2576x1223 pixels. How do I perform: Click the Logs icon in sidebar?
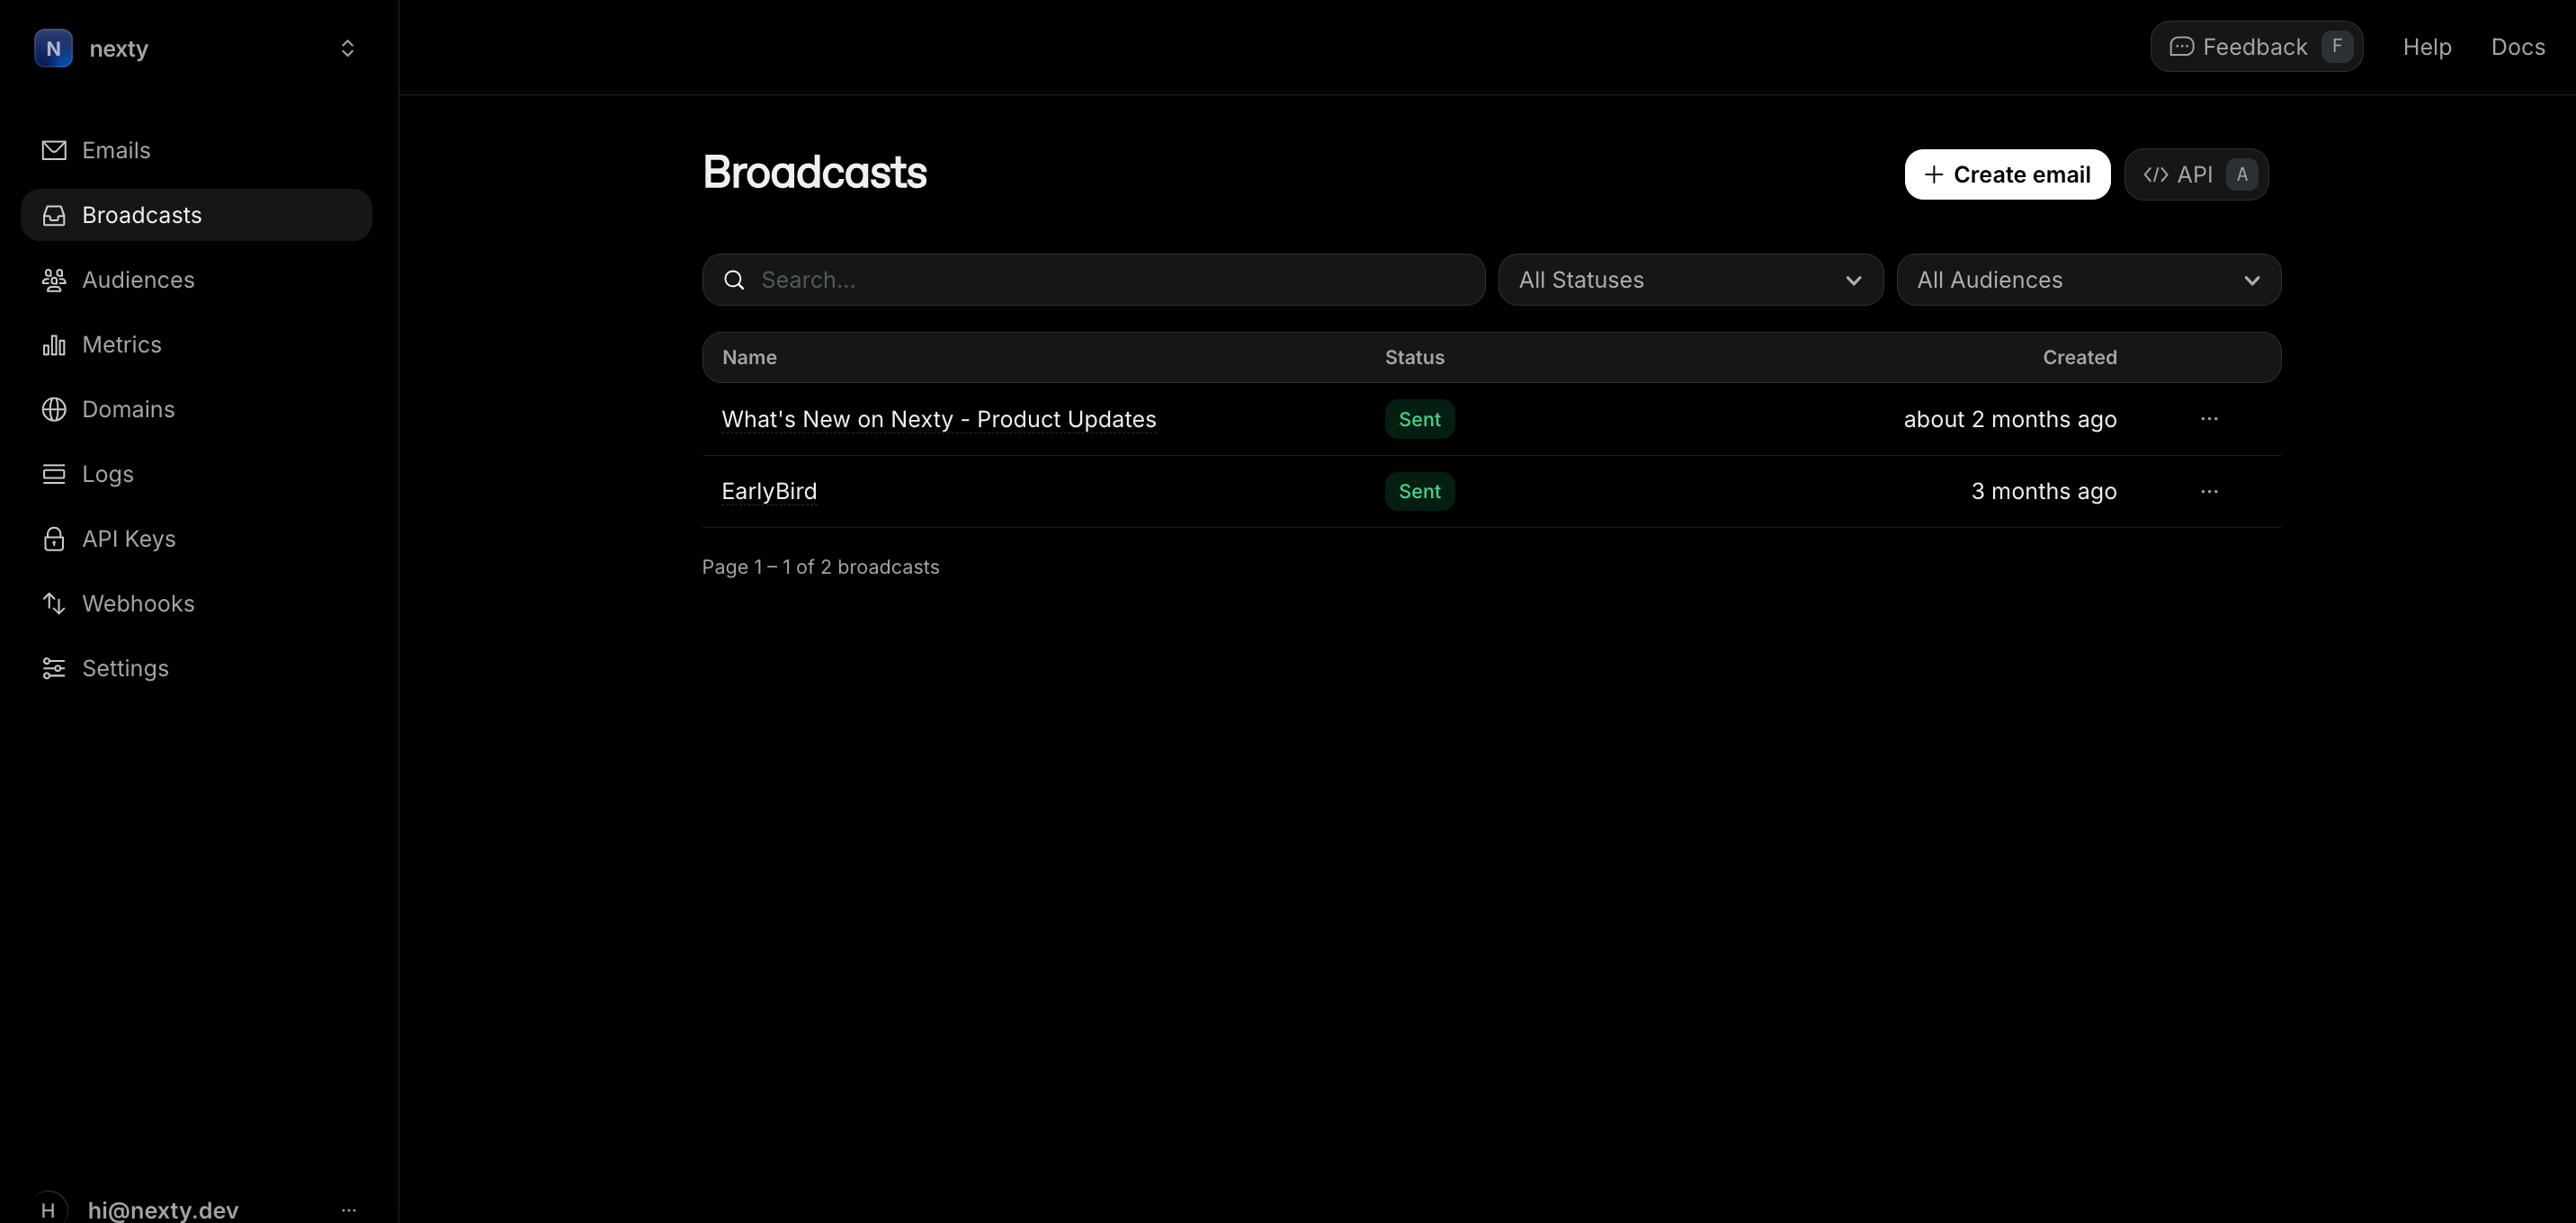[x=54, y=474]
